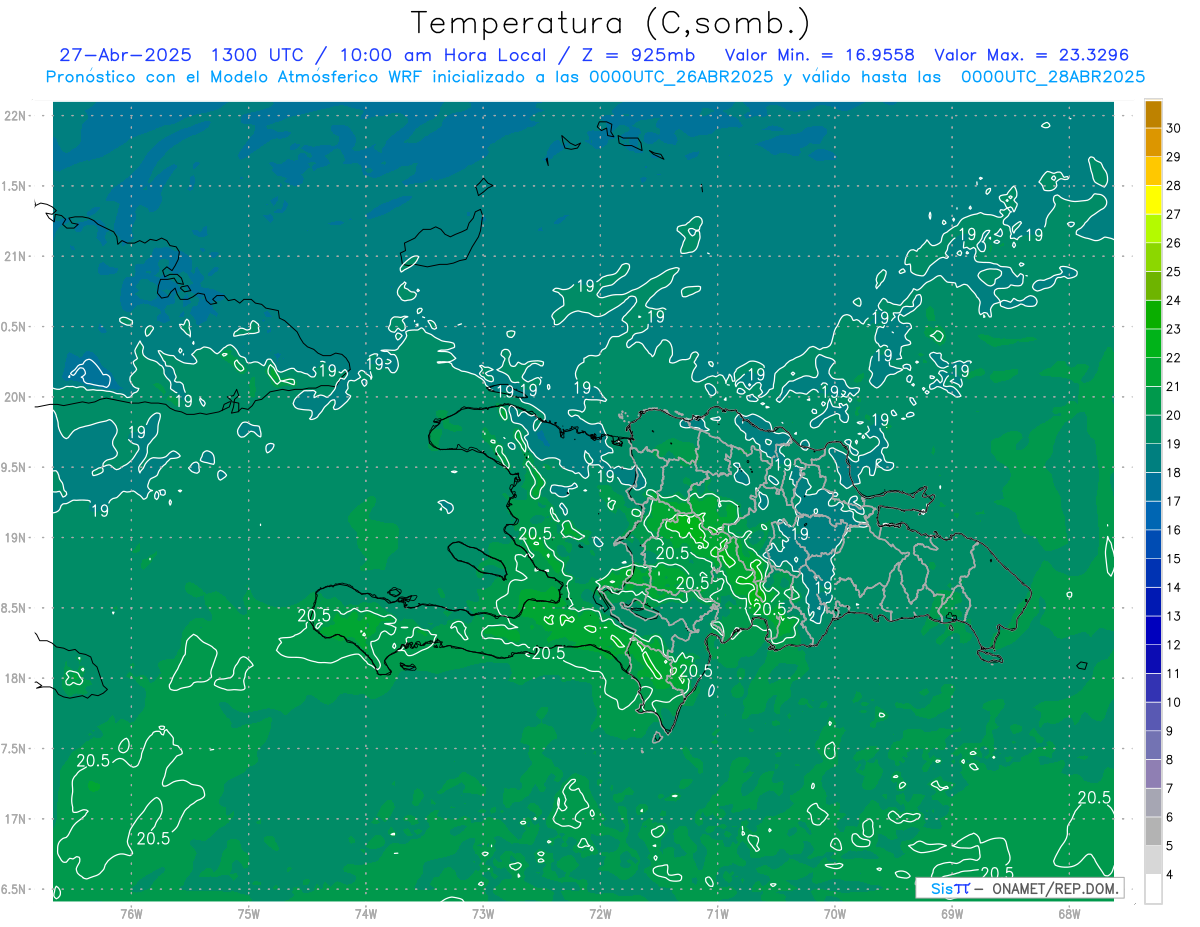The width and height of the screenshot is (1200, 927).
Task: Click the yellow swatch between 27 and 28
Action: tap(1153, 200)
